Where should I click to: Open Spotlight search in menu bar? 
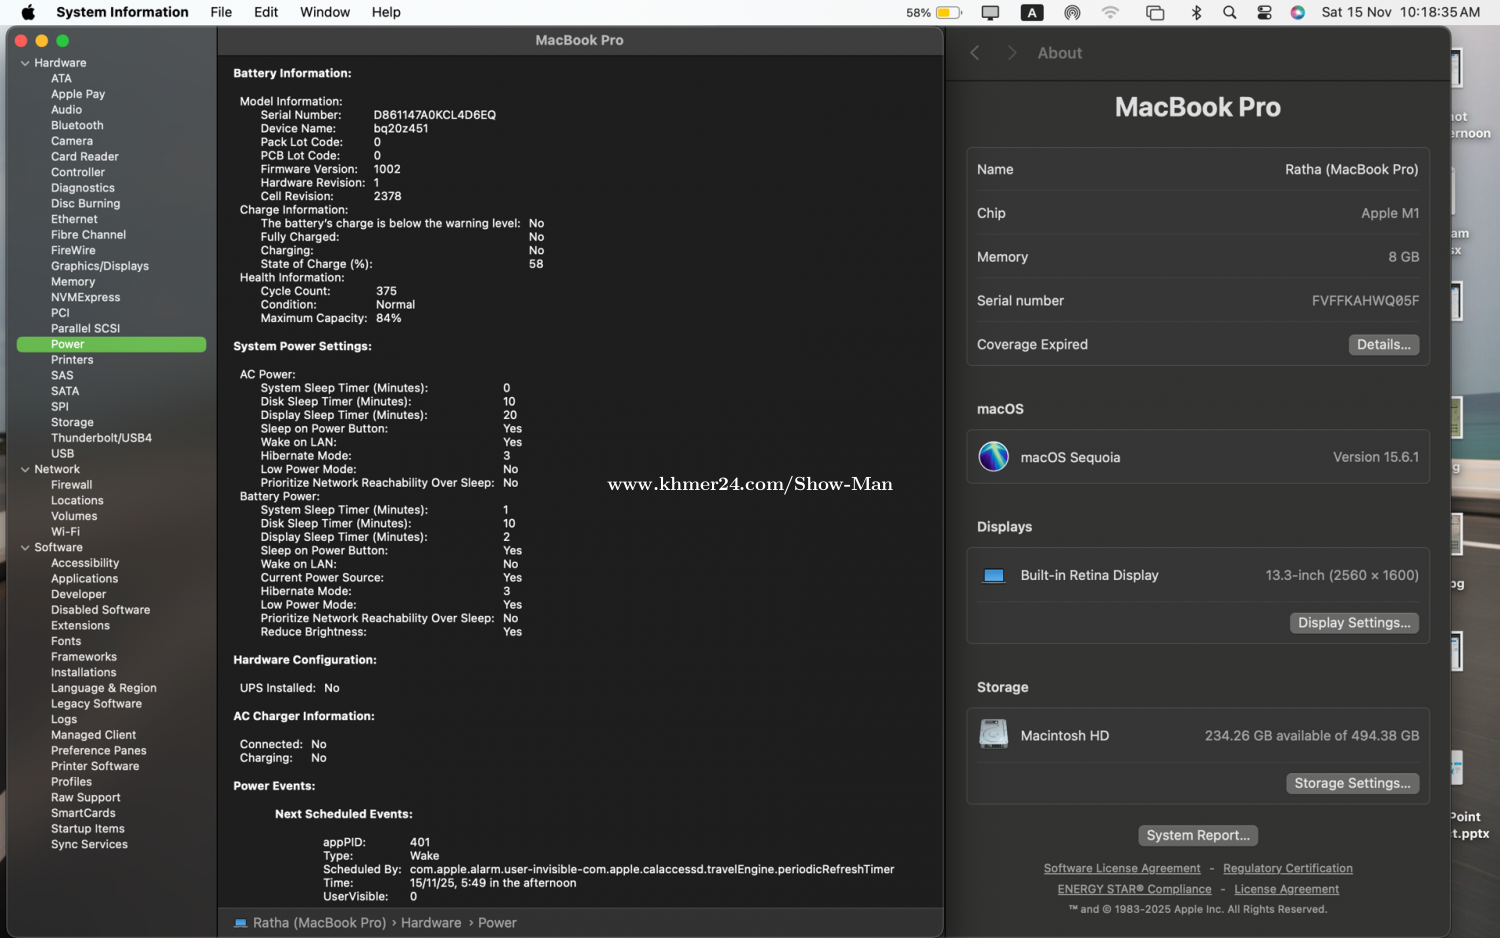coord(1229,13)
